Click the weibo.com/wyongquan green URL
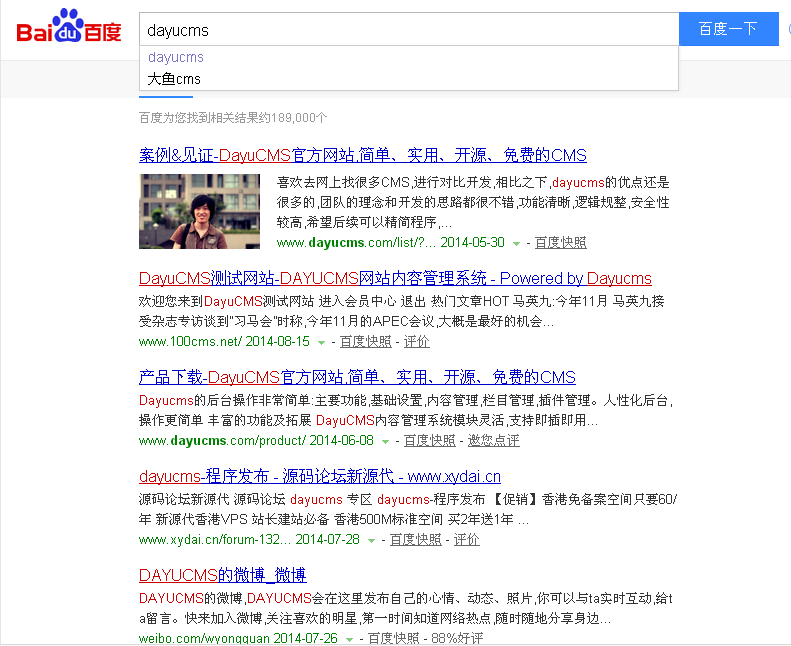Image resolution: width=791 pixels, height=646 pixels. (x=204, y=638)
